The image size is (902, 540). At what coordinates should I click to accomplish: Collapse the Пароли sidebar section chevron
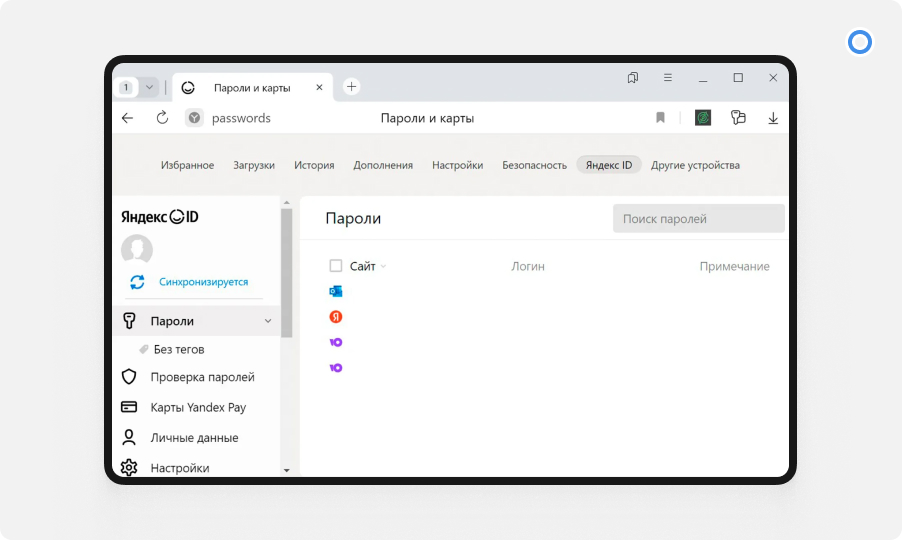(267, 321)
